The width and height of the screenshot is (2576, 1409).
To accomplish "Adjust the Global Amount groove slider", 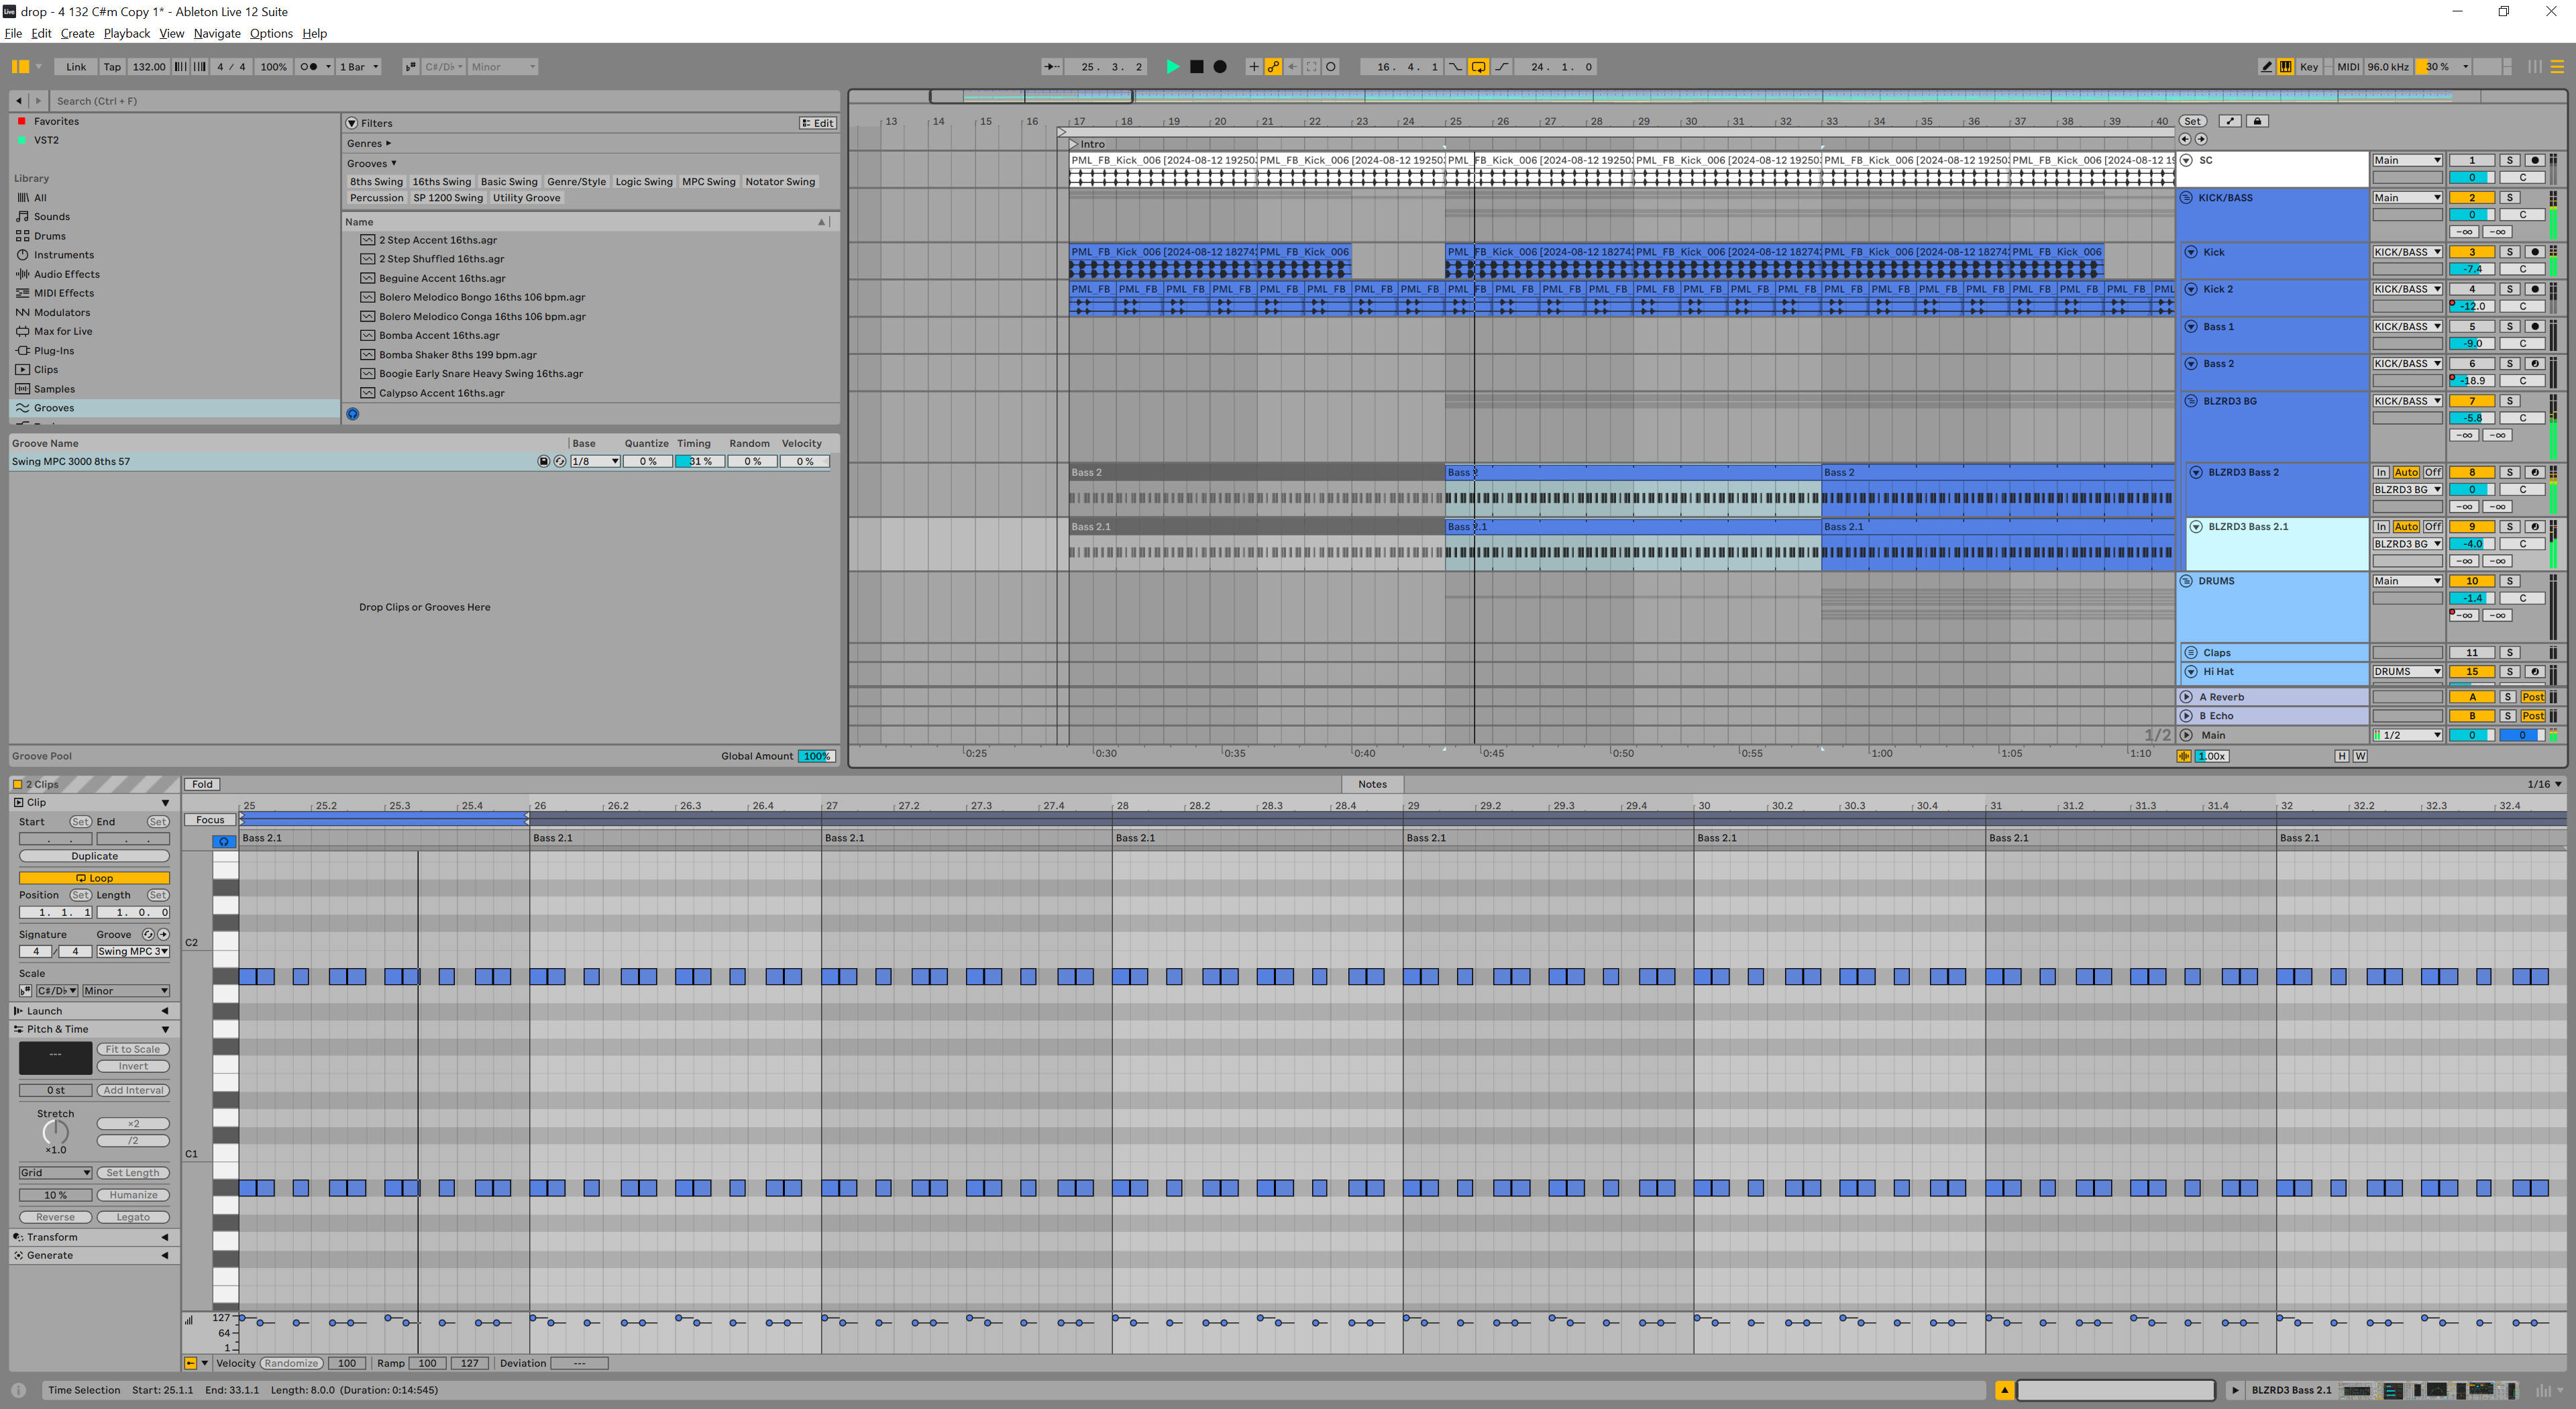I will coord(816,756).
